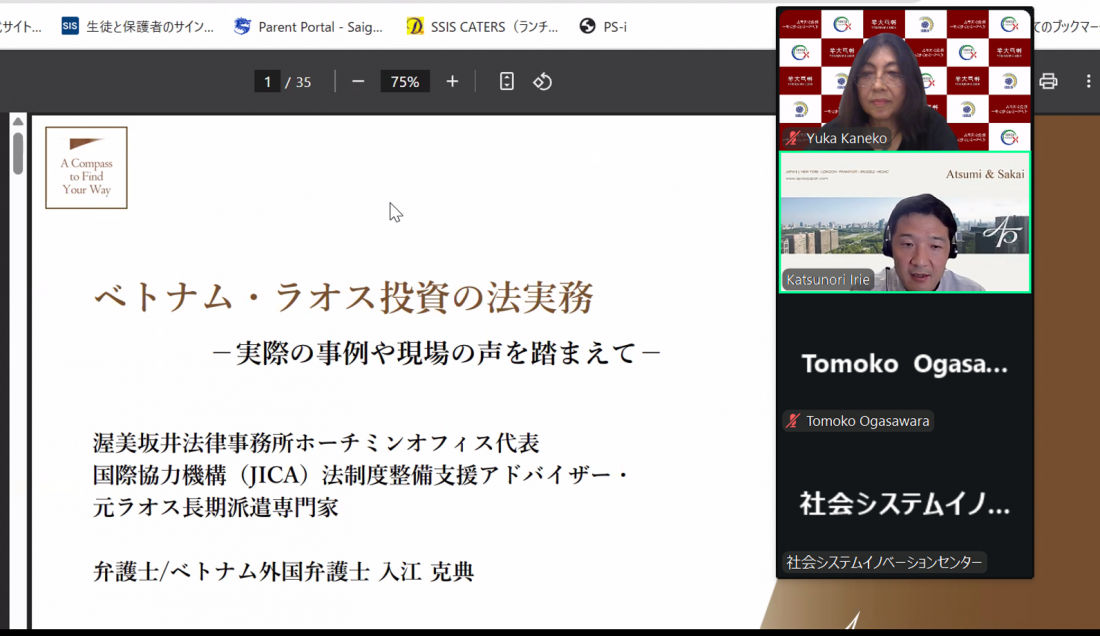This screenshot has width=1100, height=636.
Task: Select Tomoko Ogasawara's participant tile
Action: click(x=904, y=365)
